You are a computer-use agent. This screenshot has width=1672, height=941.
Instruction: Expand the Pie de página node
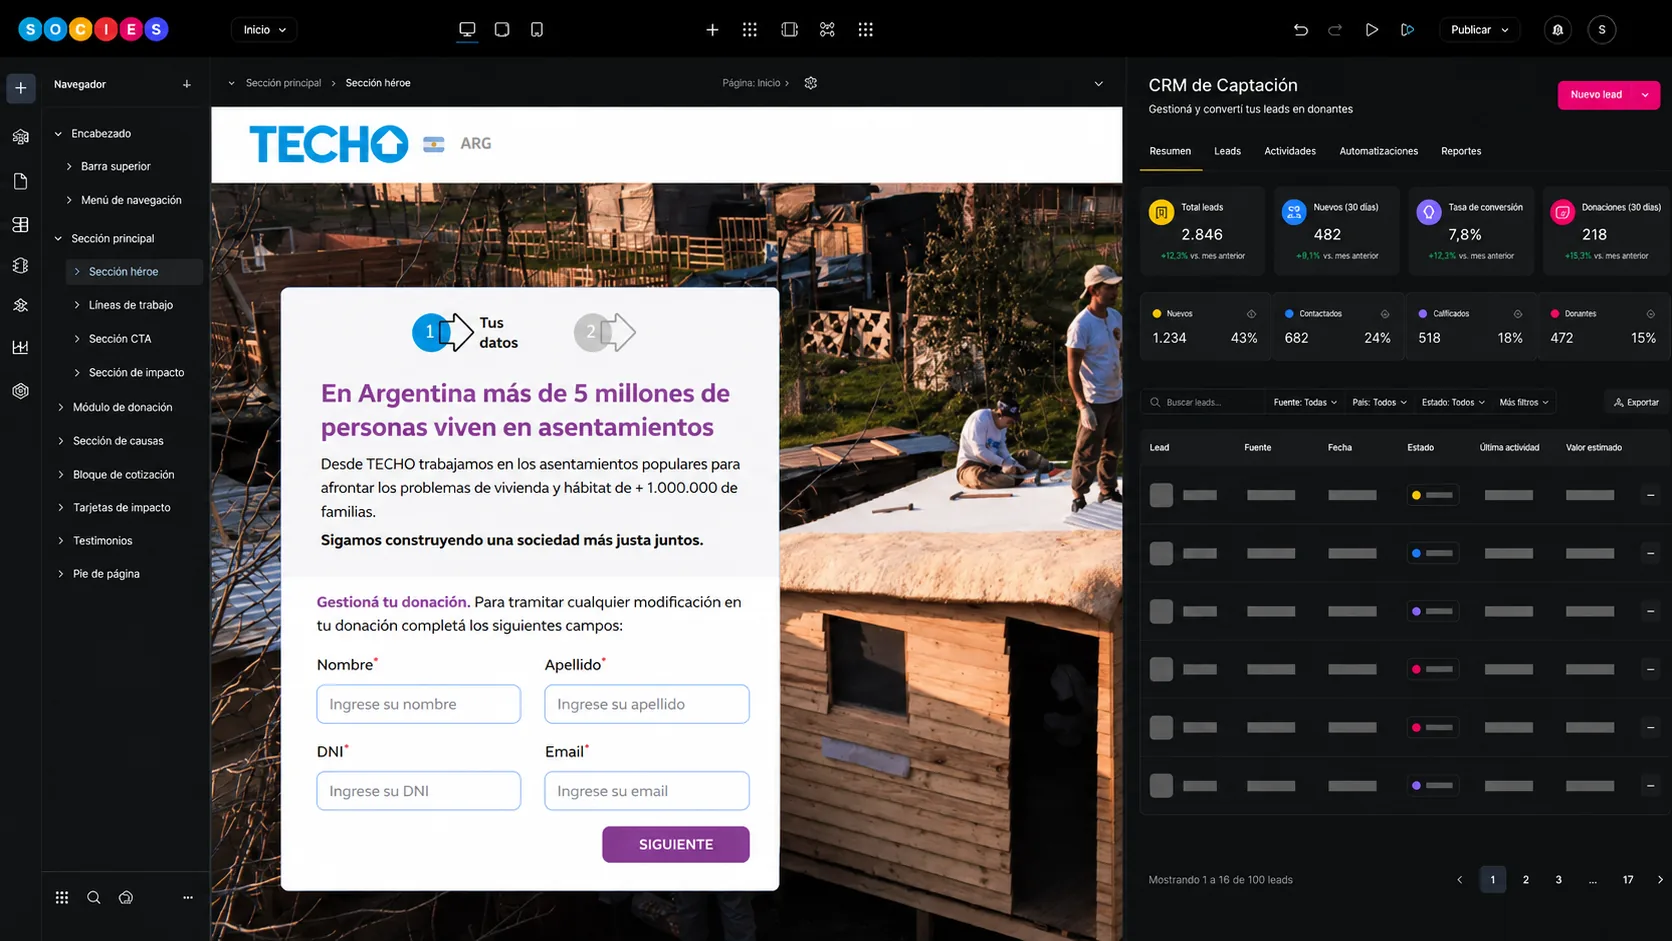coord(61,574)
